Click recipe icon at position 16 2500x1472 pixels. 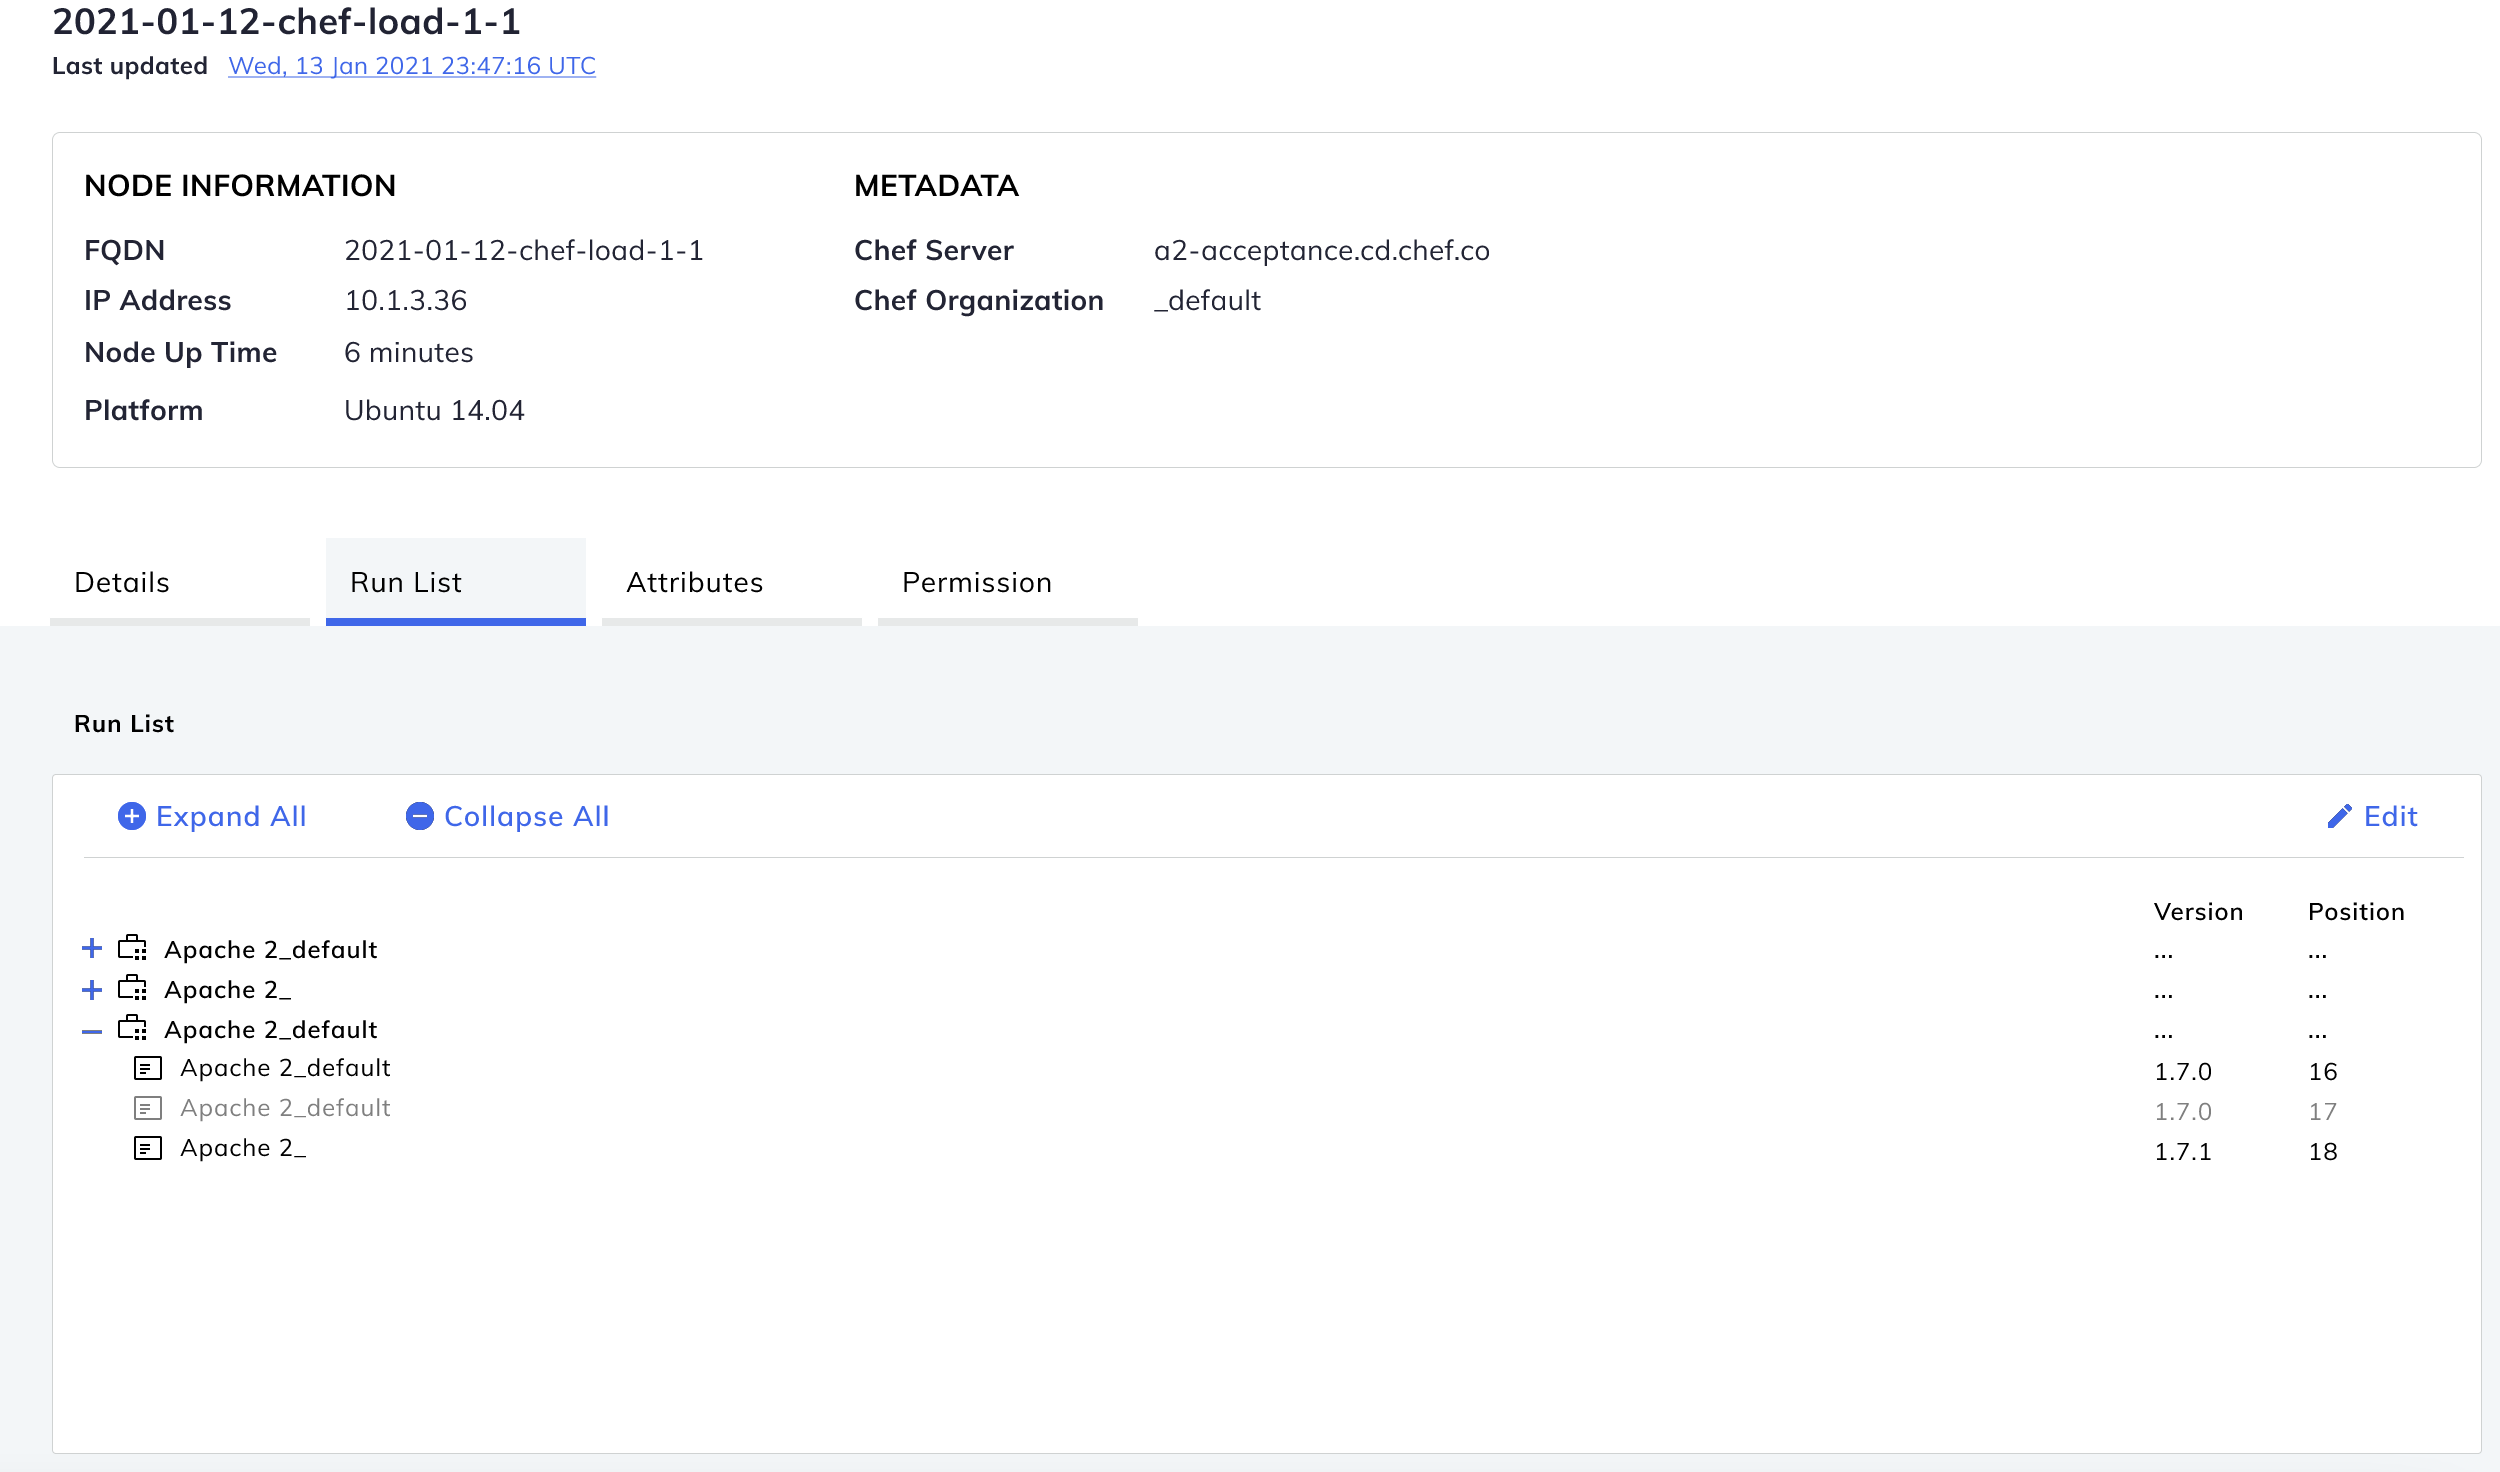148,1068
